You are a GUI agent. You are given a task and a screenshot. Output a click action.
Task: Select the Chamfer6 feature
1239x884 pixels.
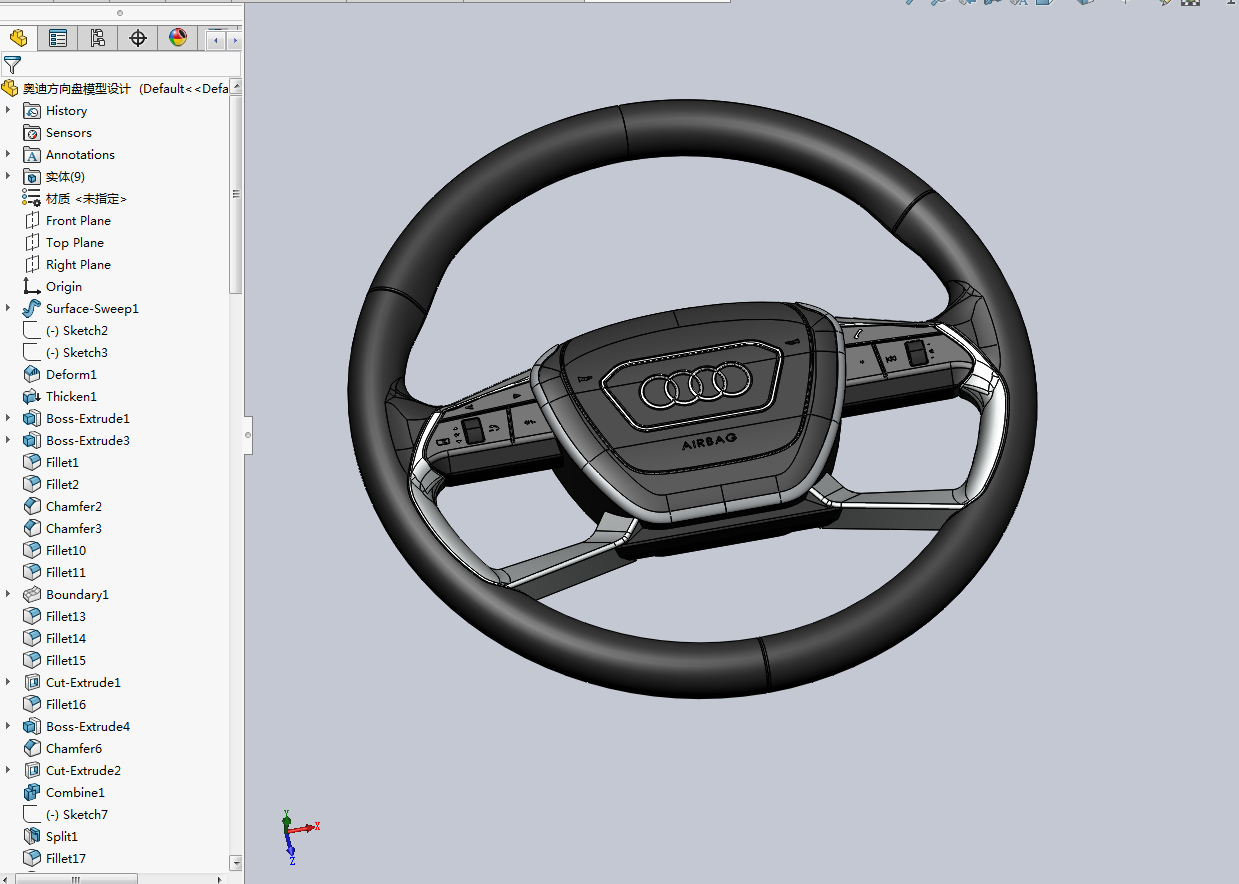point(73,749)
